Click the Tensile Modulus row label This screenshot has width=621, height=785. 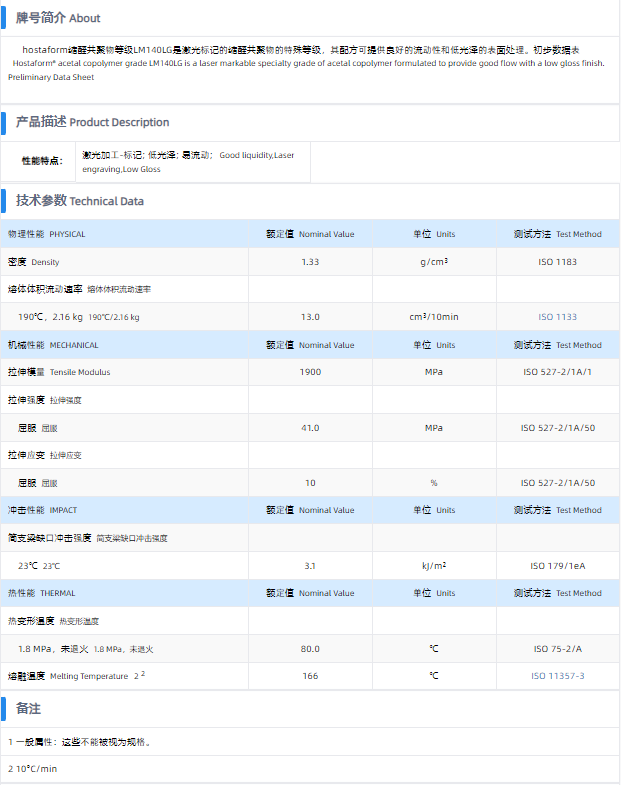59,372
